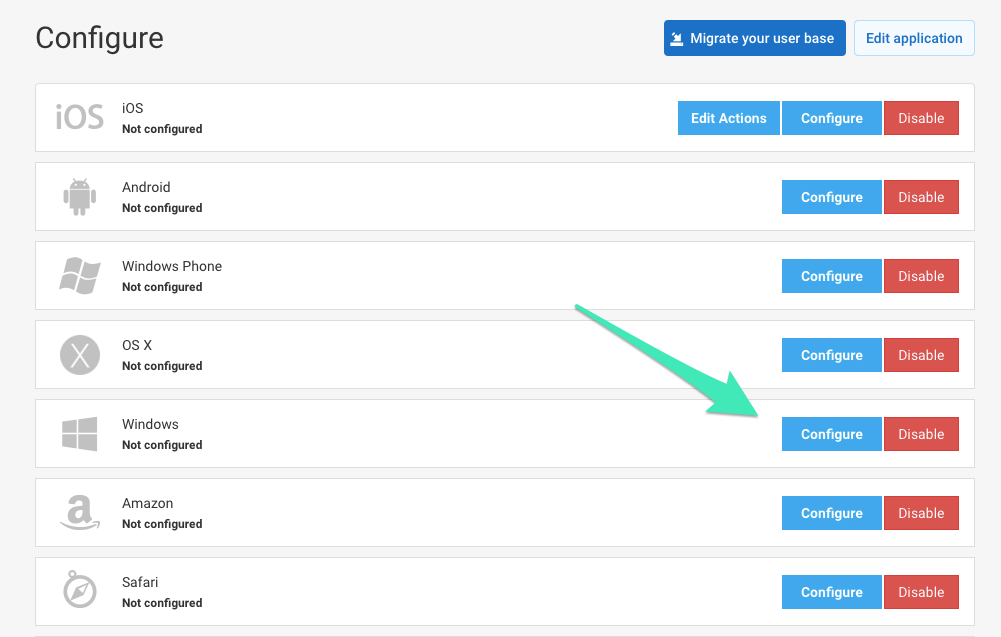1001x637 pixels.
Task: Disable the Windows Phone platform
Action: coord(921,276)
